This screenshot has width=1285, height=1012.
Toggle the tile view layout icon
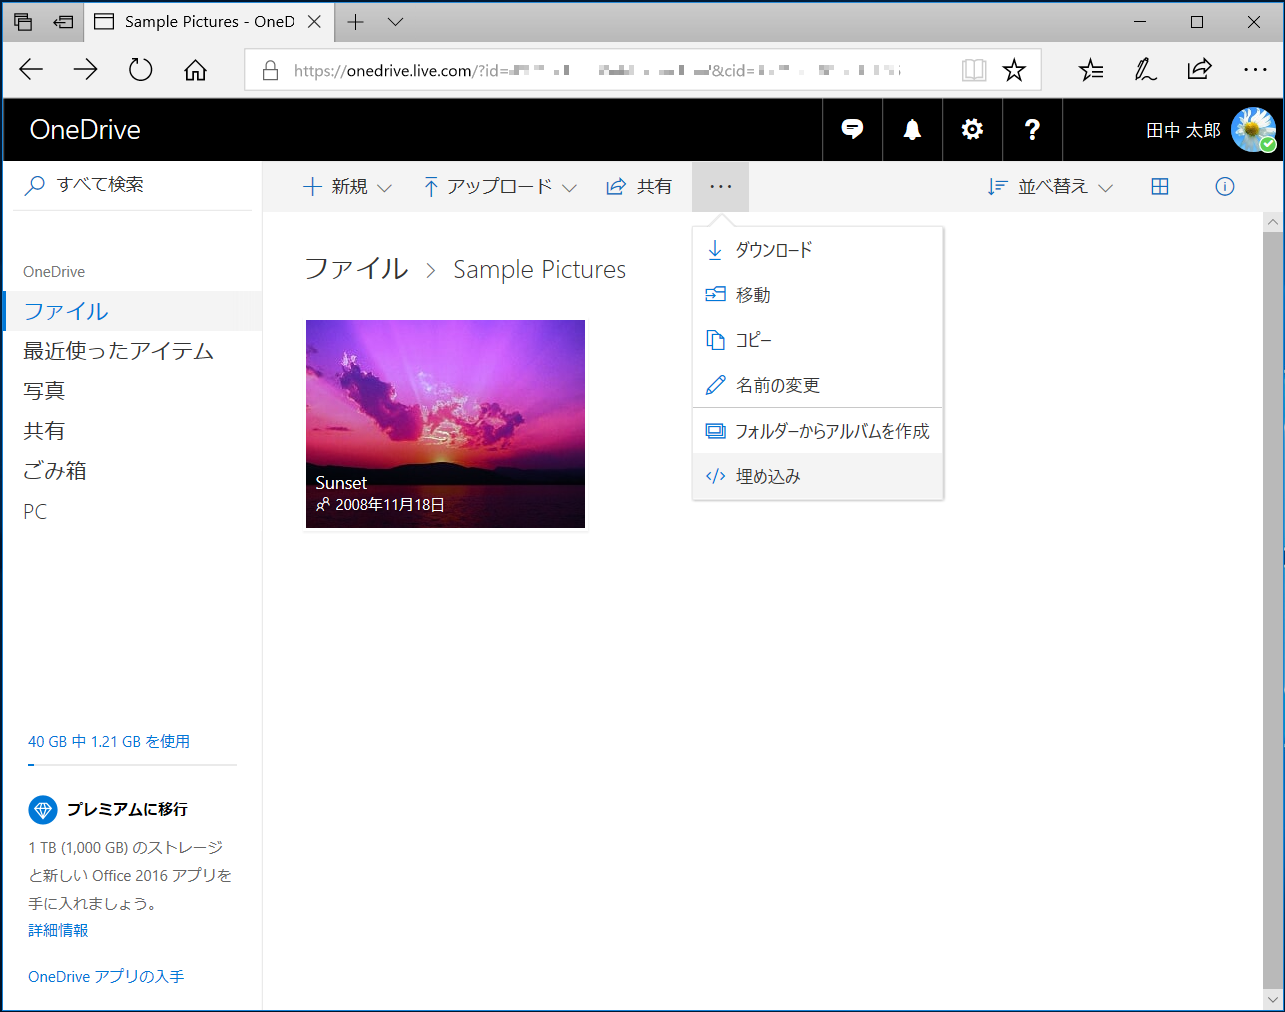[1159, 186]
